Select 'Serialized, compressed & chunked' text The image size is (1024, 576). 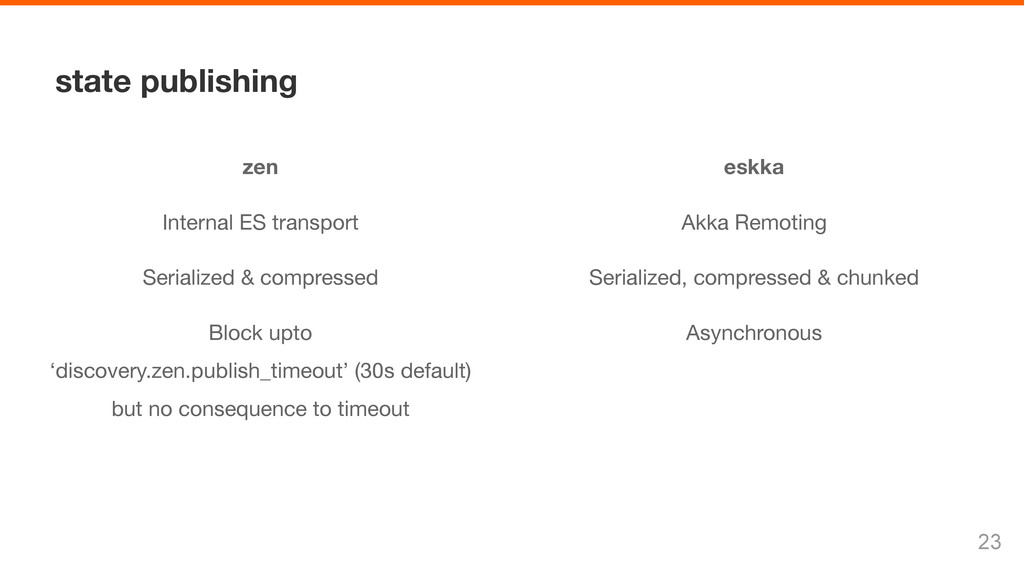754,278
